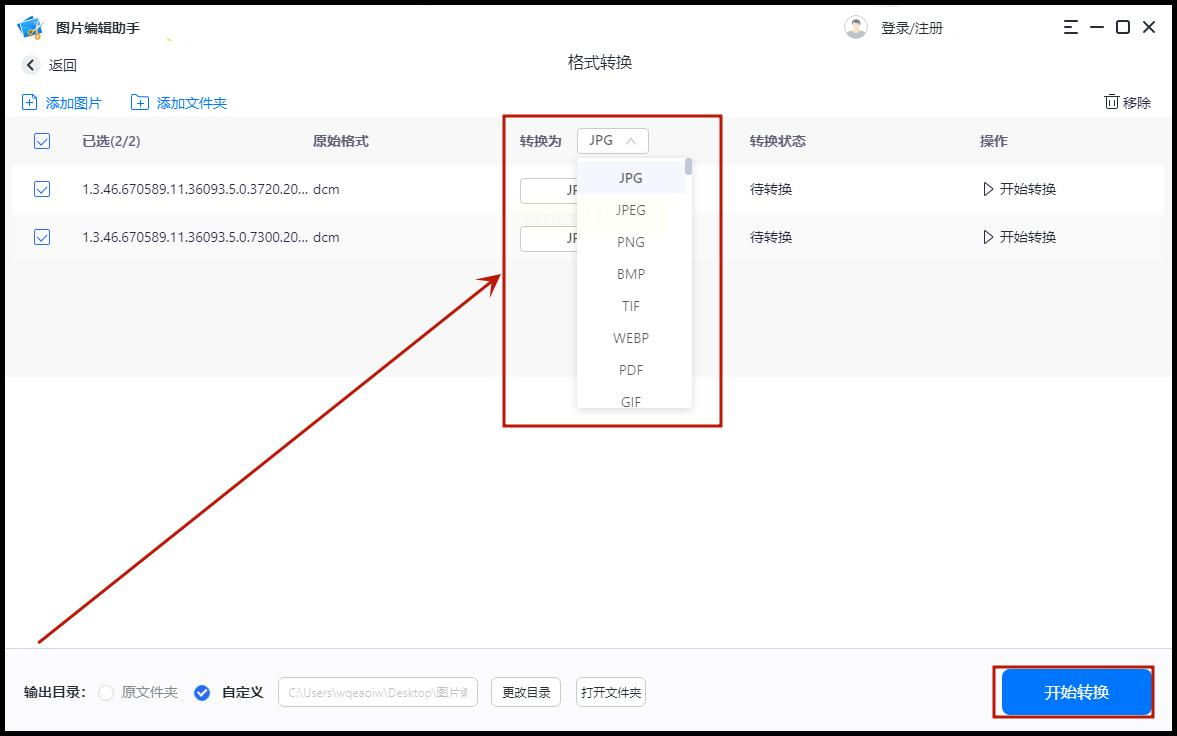Click the 转换状态 column header
Viewport: 1177px width, 736px height.
point(778,141)
